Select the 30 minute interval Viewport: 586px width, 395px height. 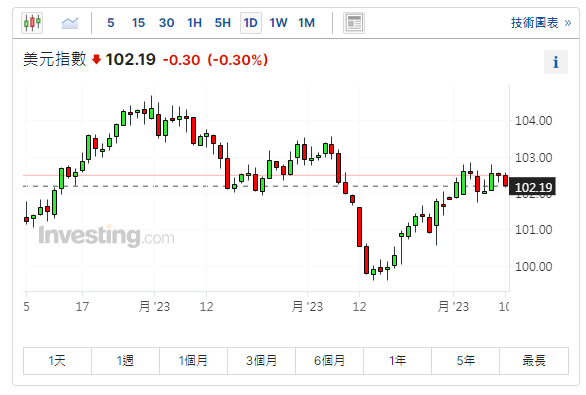pyautogui.click(x=167, y=23)
